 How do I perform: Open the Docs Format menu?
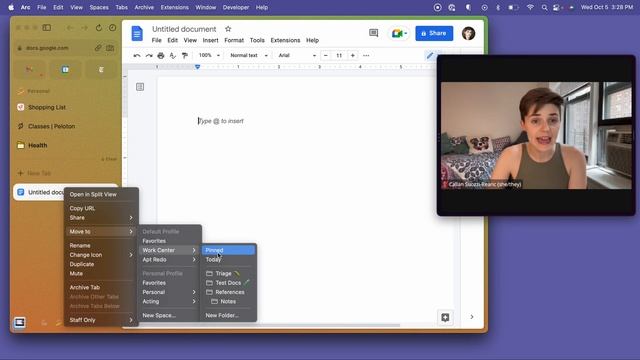(x=234, y=40)
